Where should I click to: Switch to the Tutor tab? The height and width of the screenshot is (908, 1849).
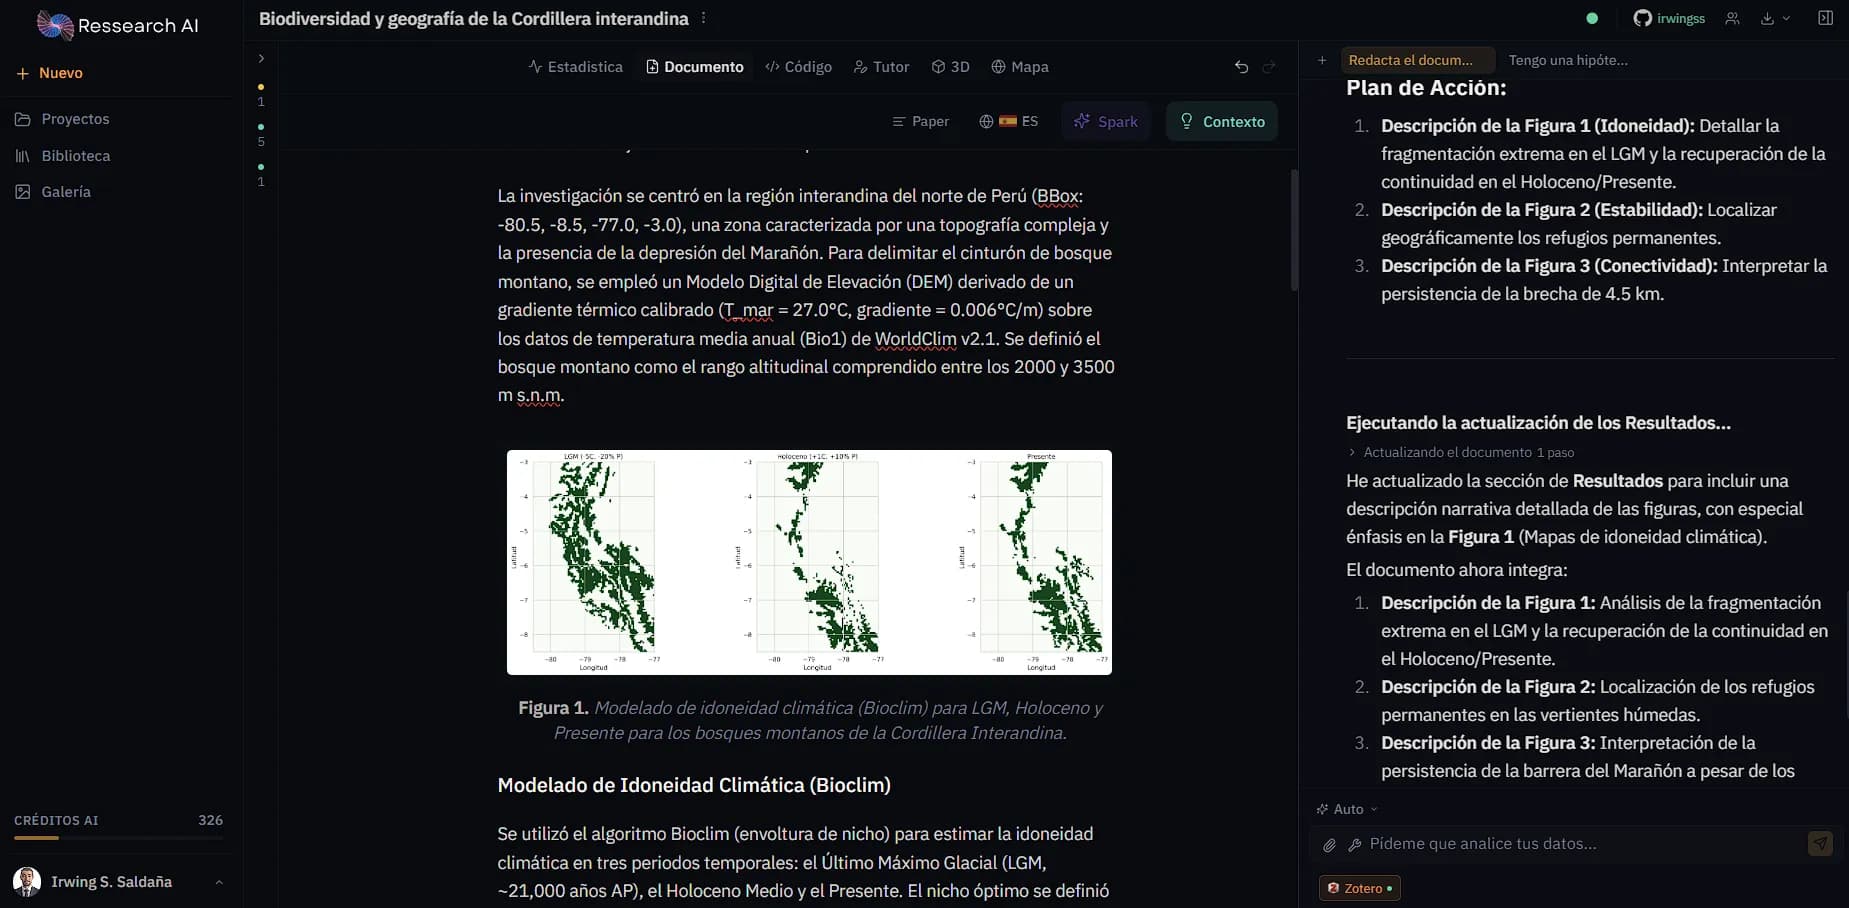(881, 67)
